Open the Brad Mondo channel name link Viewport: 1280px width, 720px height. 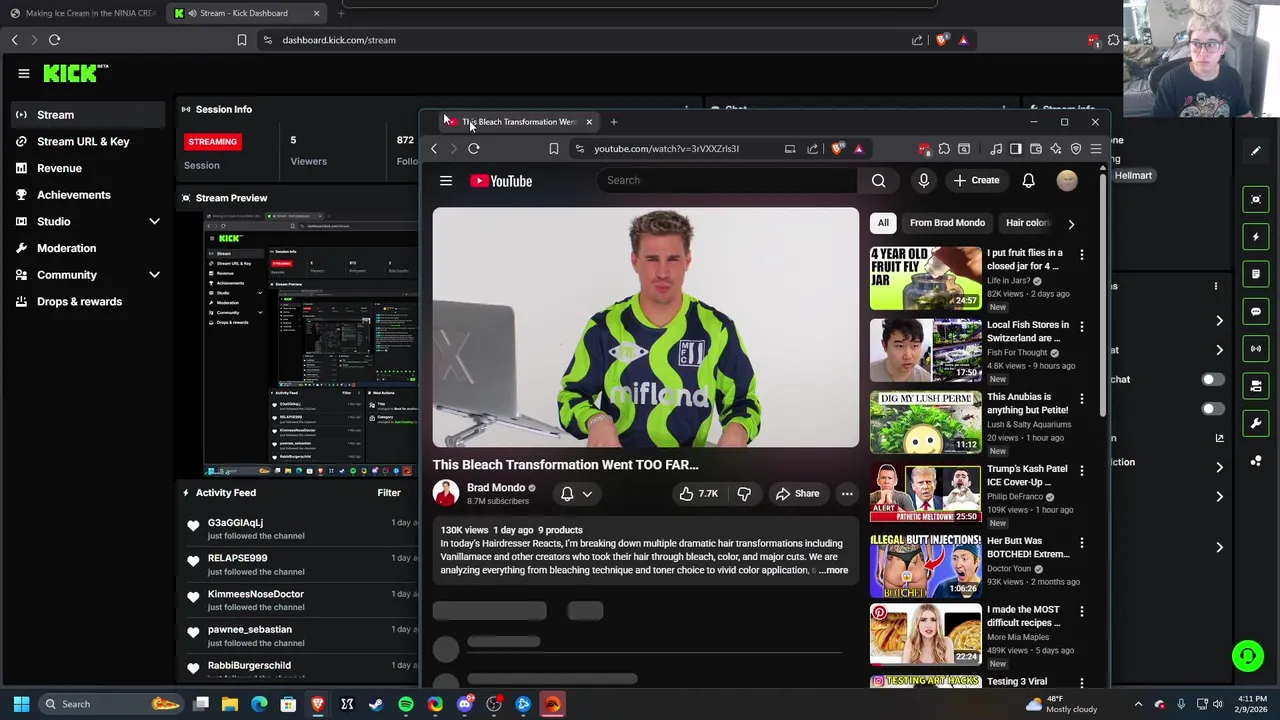tap(496, 488)
